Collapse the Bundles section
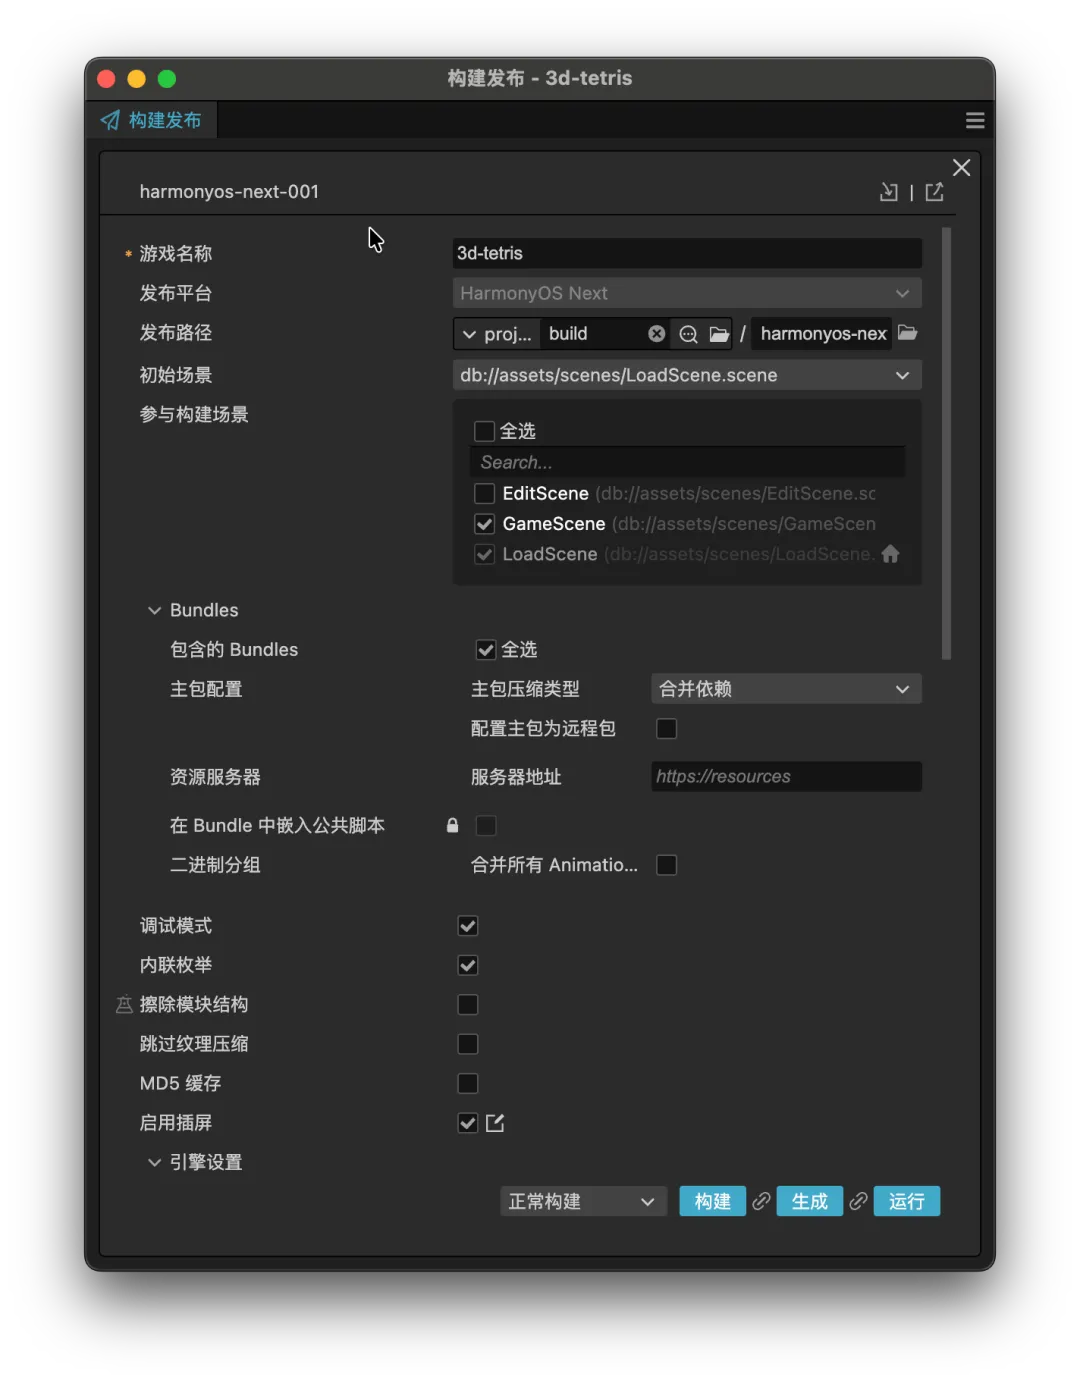The height and width of the screenshot is (1383, 1080). tap(155, 610)
